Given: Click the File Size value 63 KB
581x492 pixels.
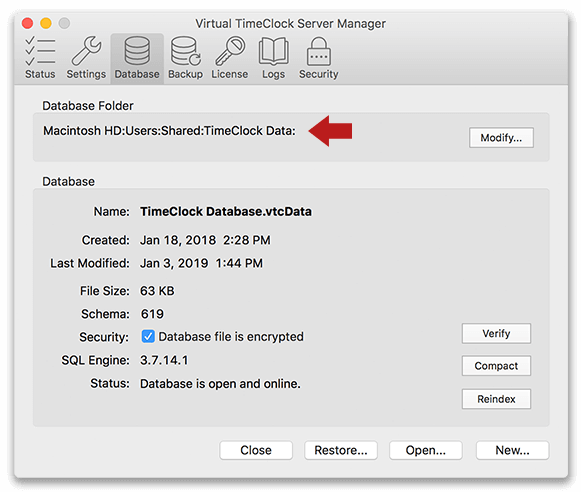Looking at the screenshot, I should 157,291.
